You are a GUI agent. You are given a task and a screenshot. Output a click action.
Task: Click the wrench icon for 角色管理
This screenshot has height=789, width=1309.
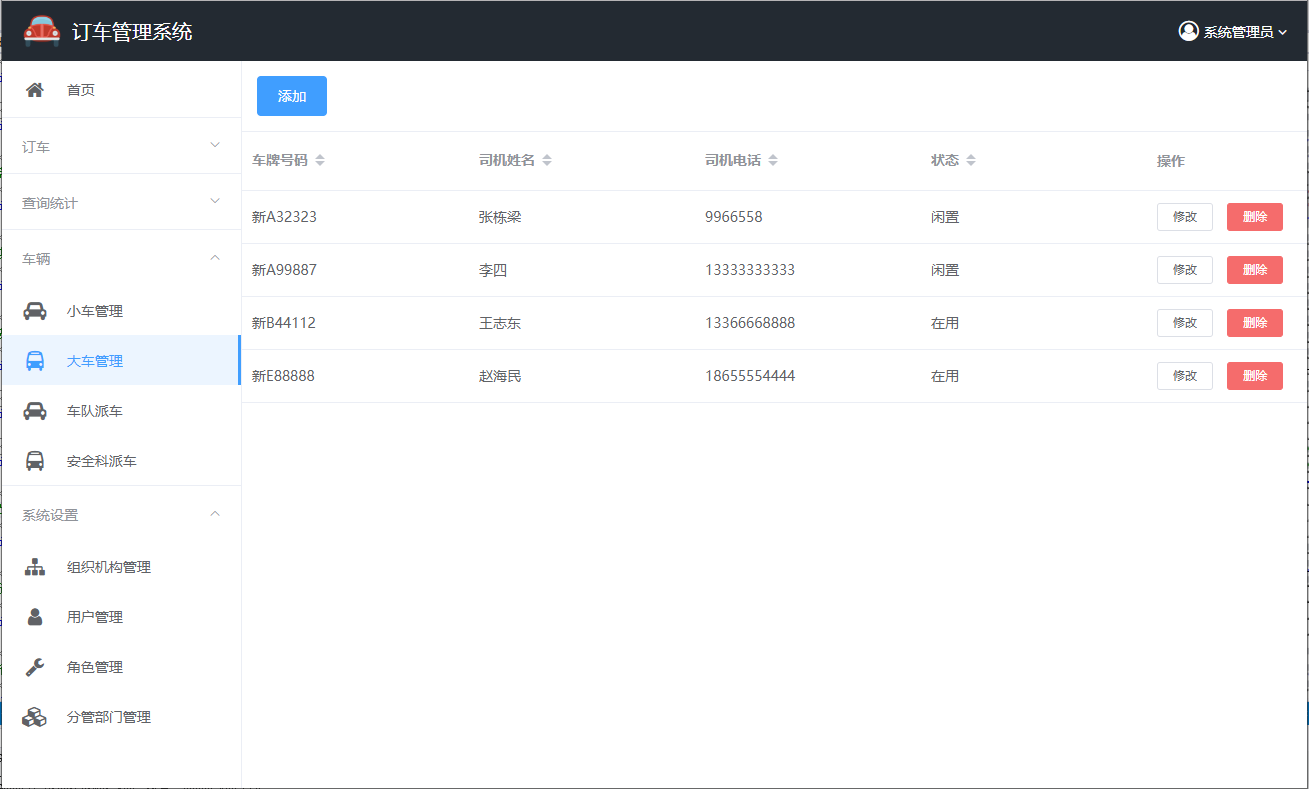point(35,667)
